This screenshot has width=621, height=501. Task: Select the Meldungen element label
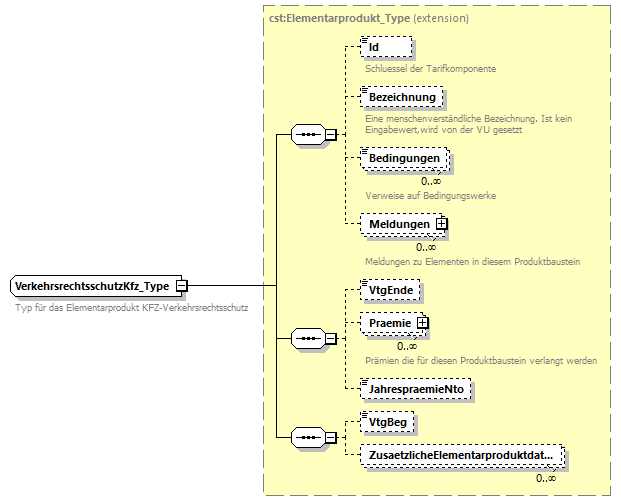[x=397, y=224]
